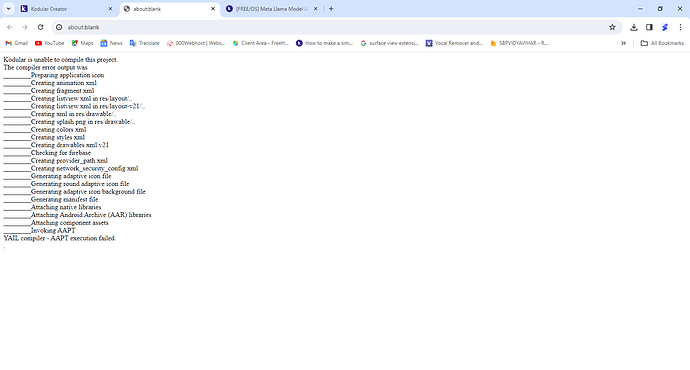The height and width of the screenshot is (370, 690).
Task: Open the How to make a sim... bookmark
Action: coord(324,43)
